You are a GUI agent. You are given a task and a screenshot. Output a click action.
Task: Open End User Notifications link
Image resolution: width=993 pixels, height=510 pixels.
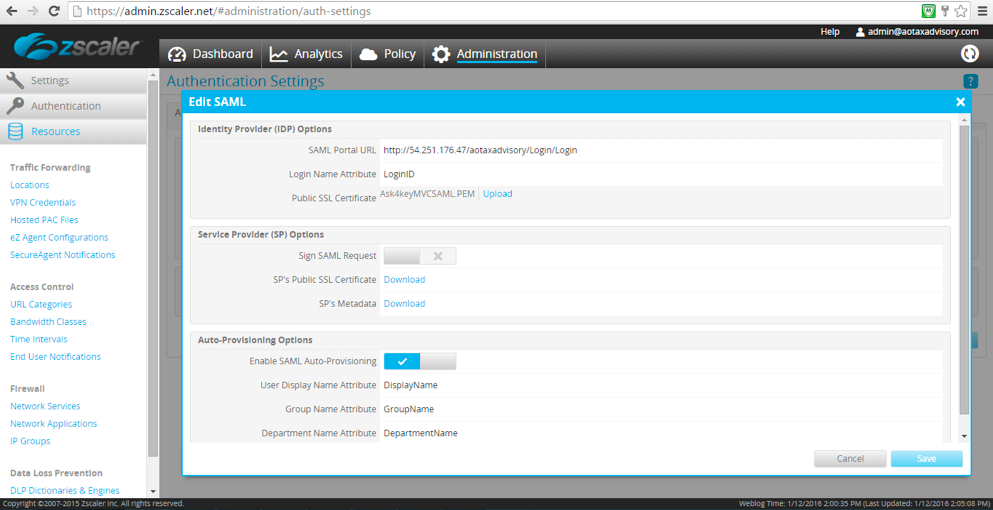pos(55,357)
